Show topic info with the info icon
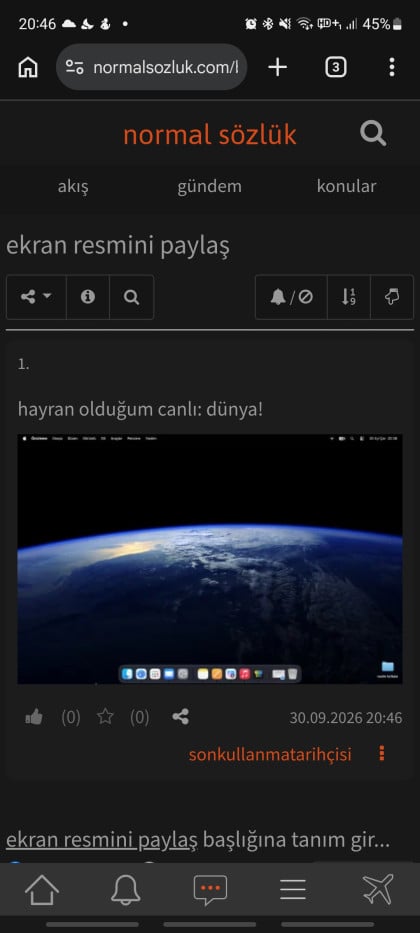 [x=88, y=297]
